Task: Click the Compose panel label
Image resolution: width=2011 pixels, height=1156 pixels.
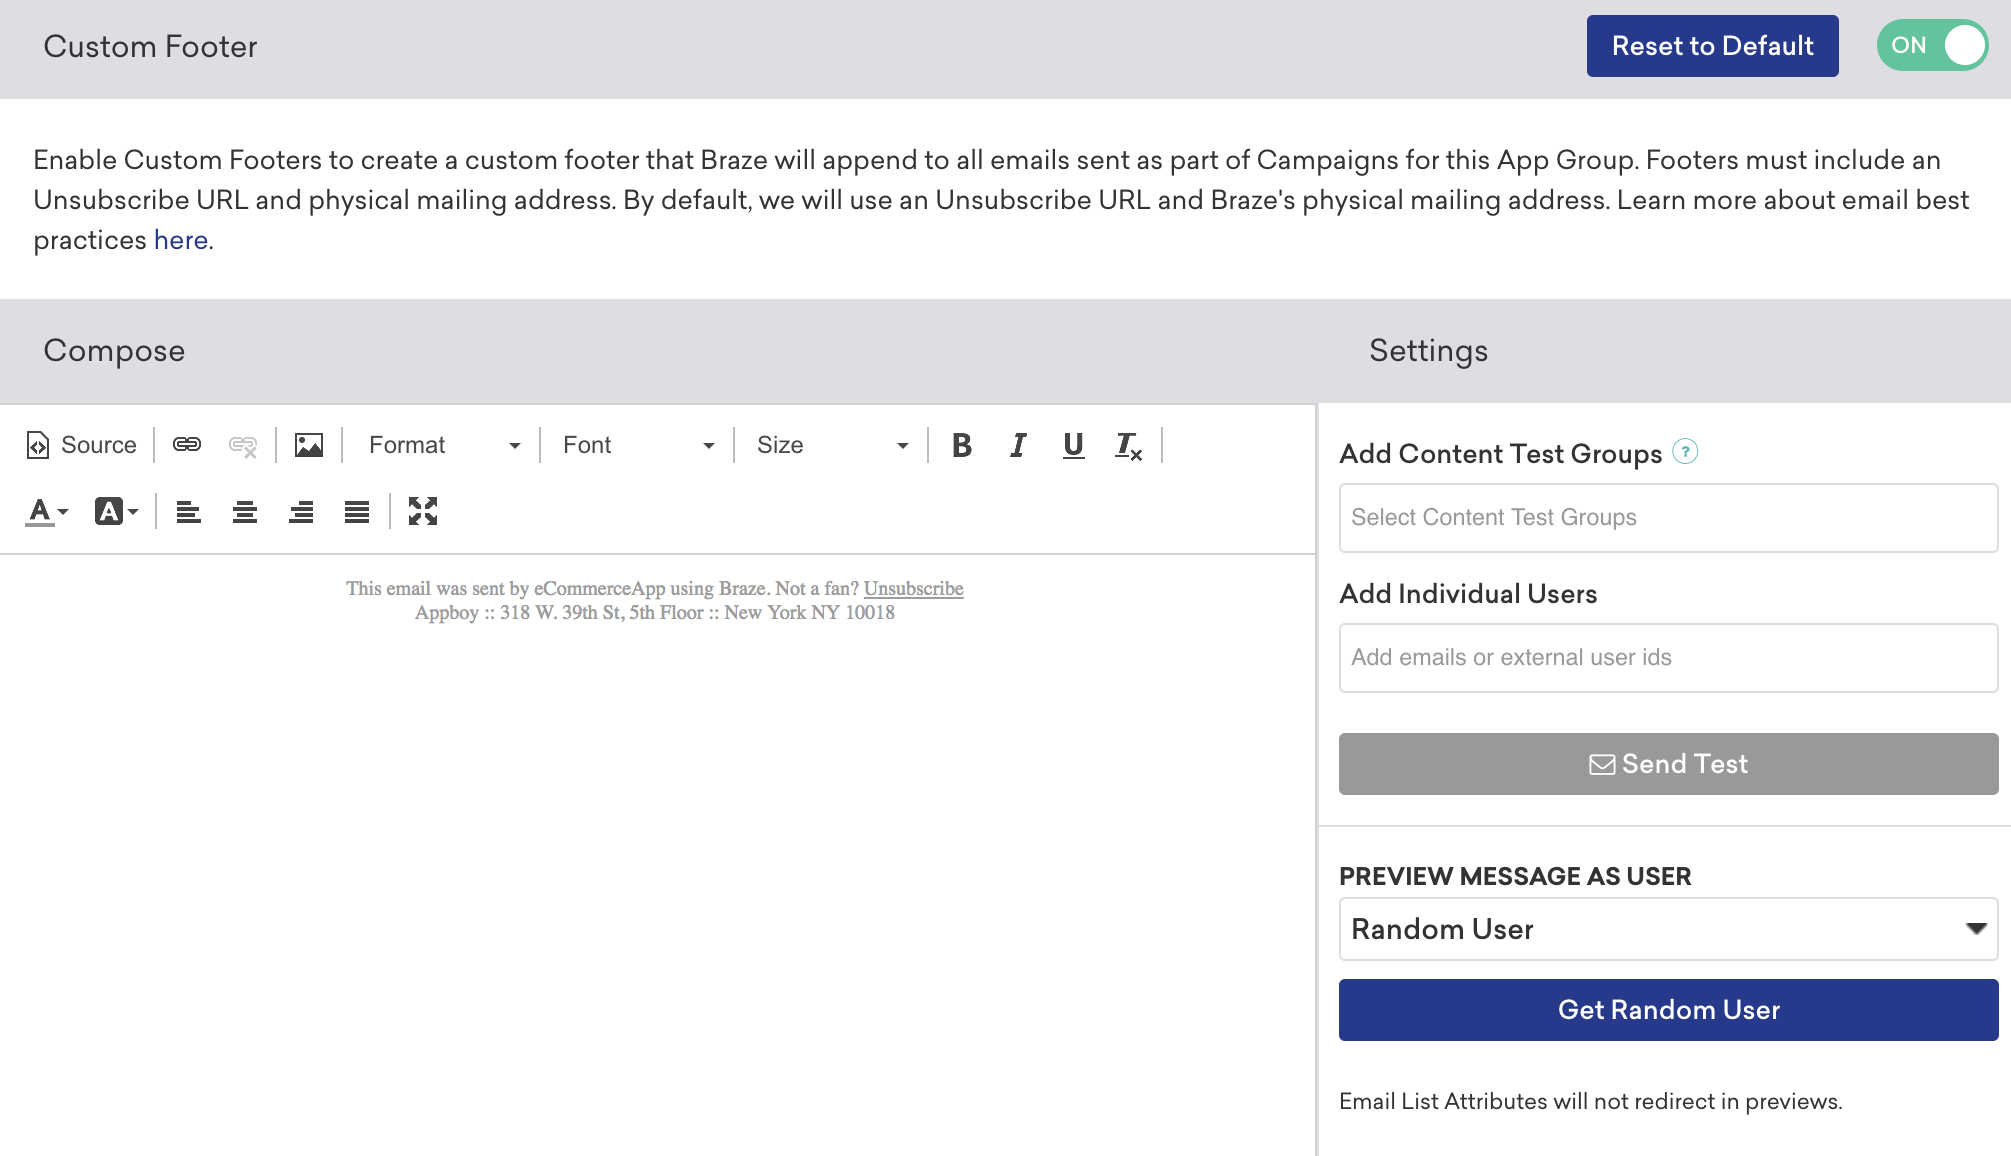Action: (115, 351)
